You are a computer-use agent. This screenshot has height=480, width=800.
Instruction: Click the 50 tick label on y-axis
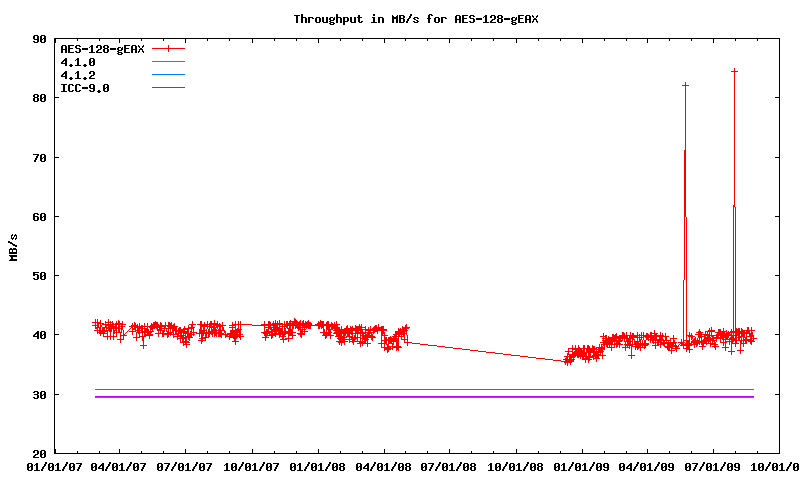tap(40, 276)
